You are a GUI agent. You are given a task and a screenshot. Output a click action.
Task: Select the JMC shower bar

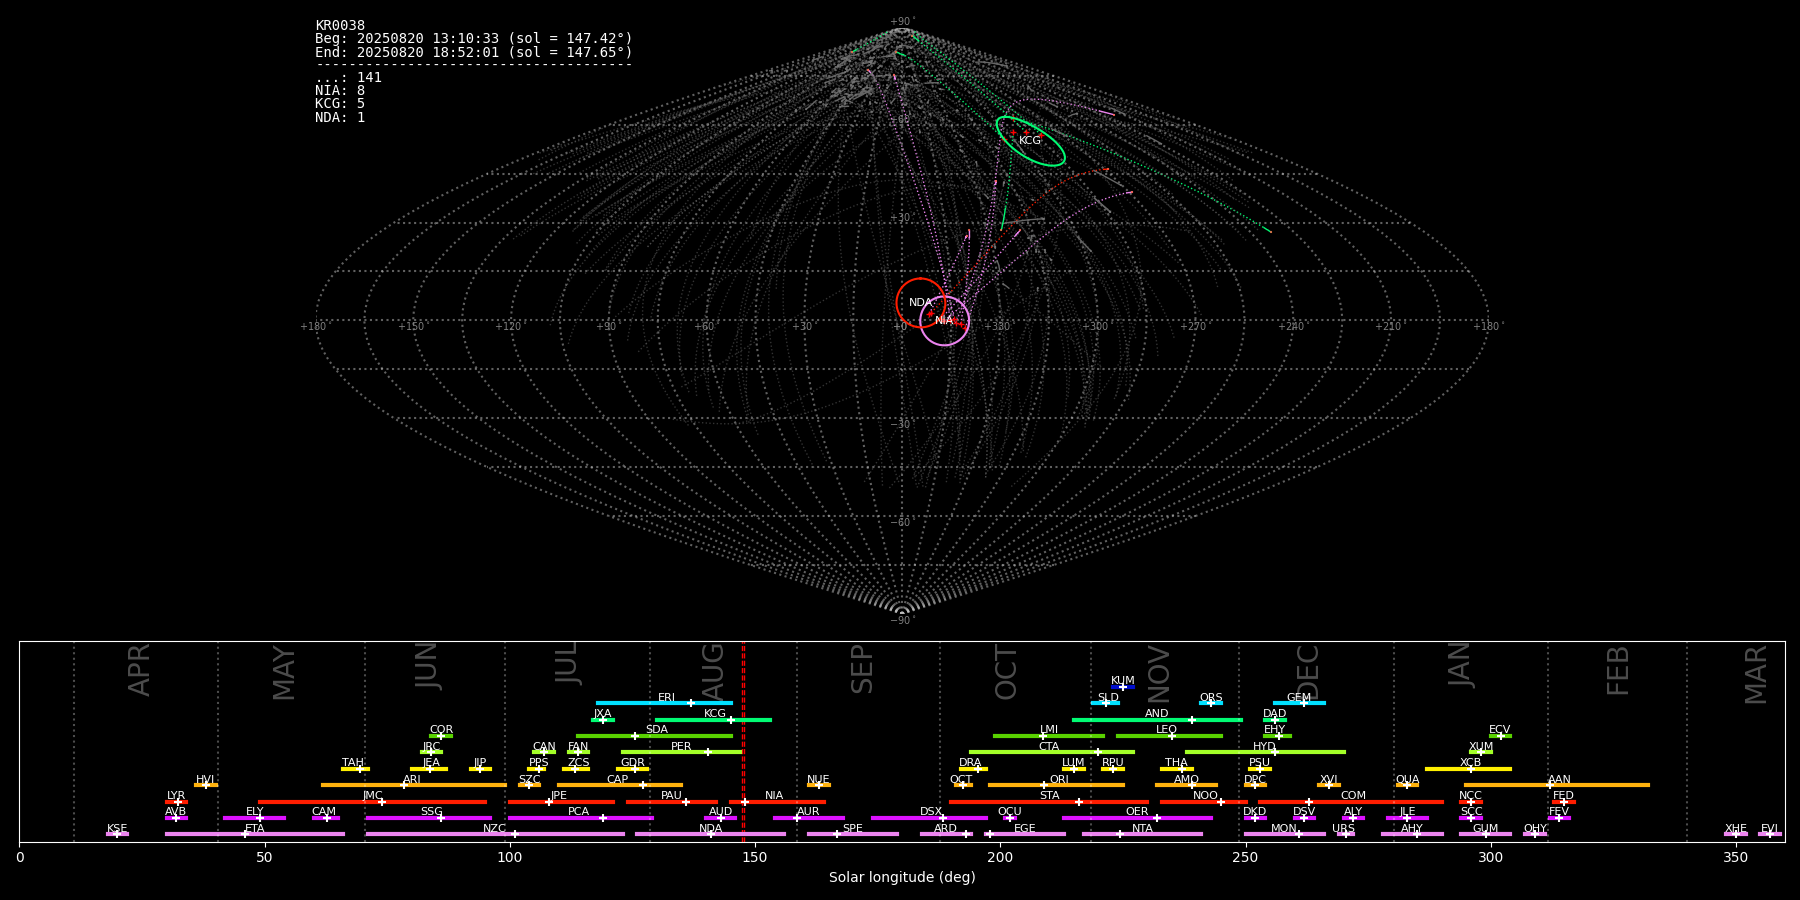point(373,801)
